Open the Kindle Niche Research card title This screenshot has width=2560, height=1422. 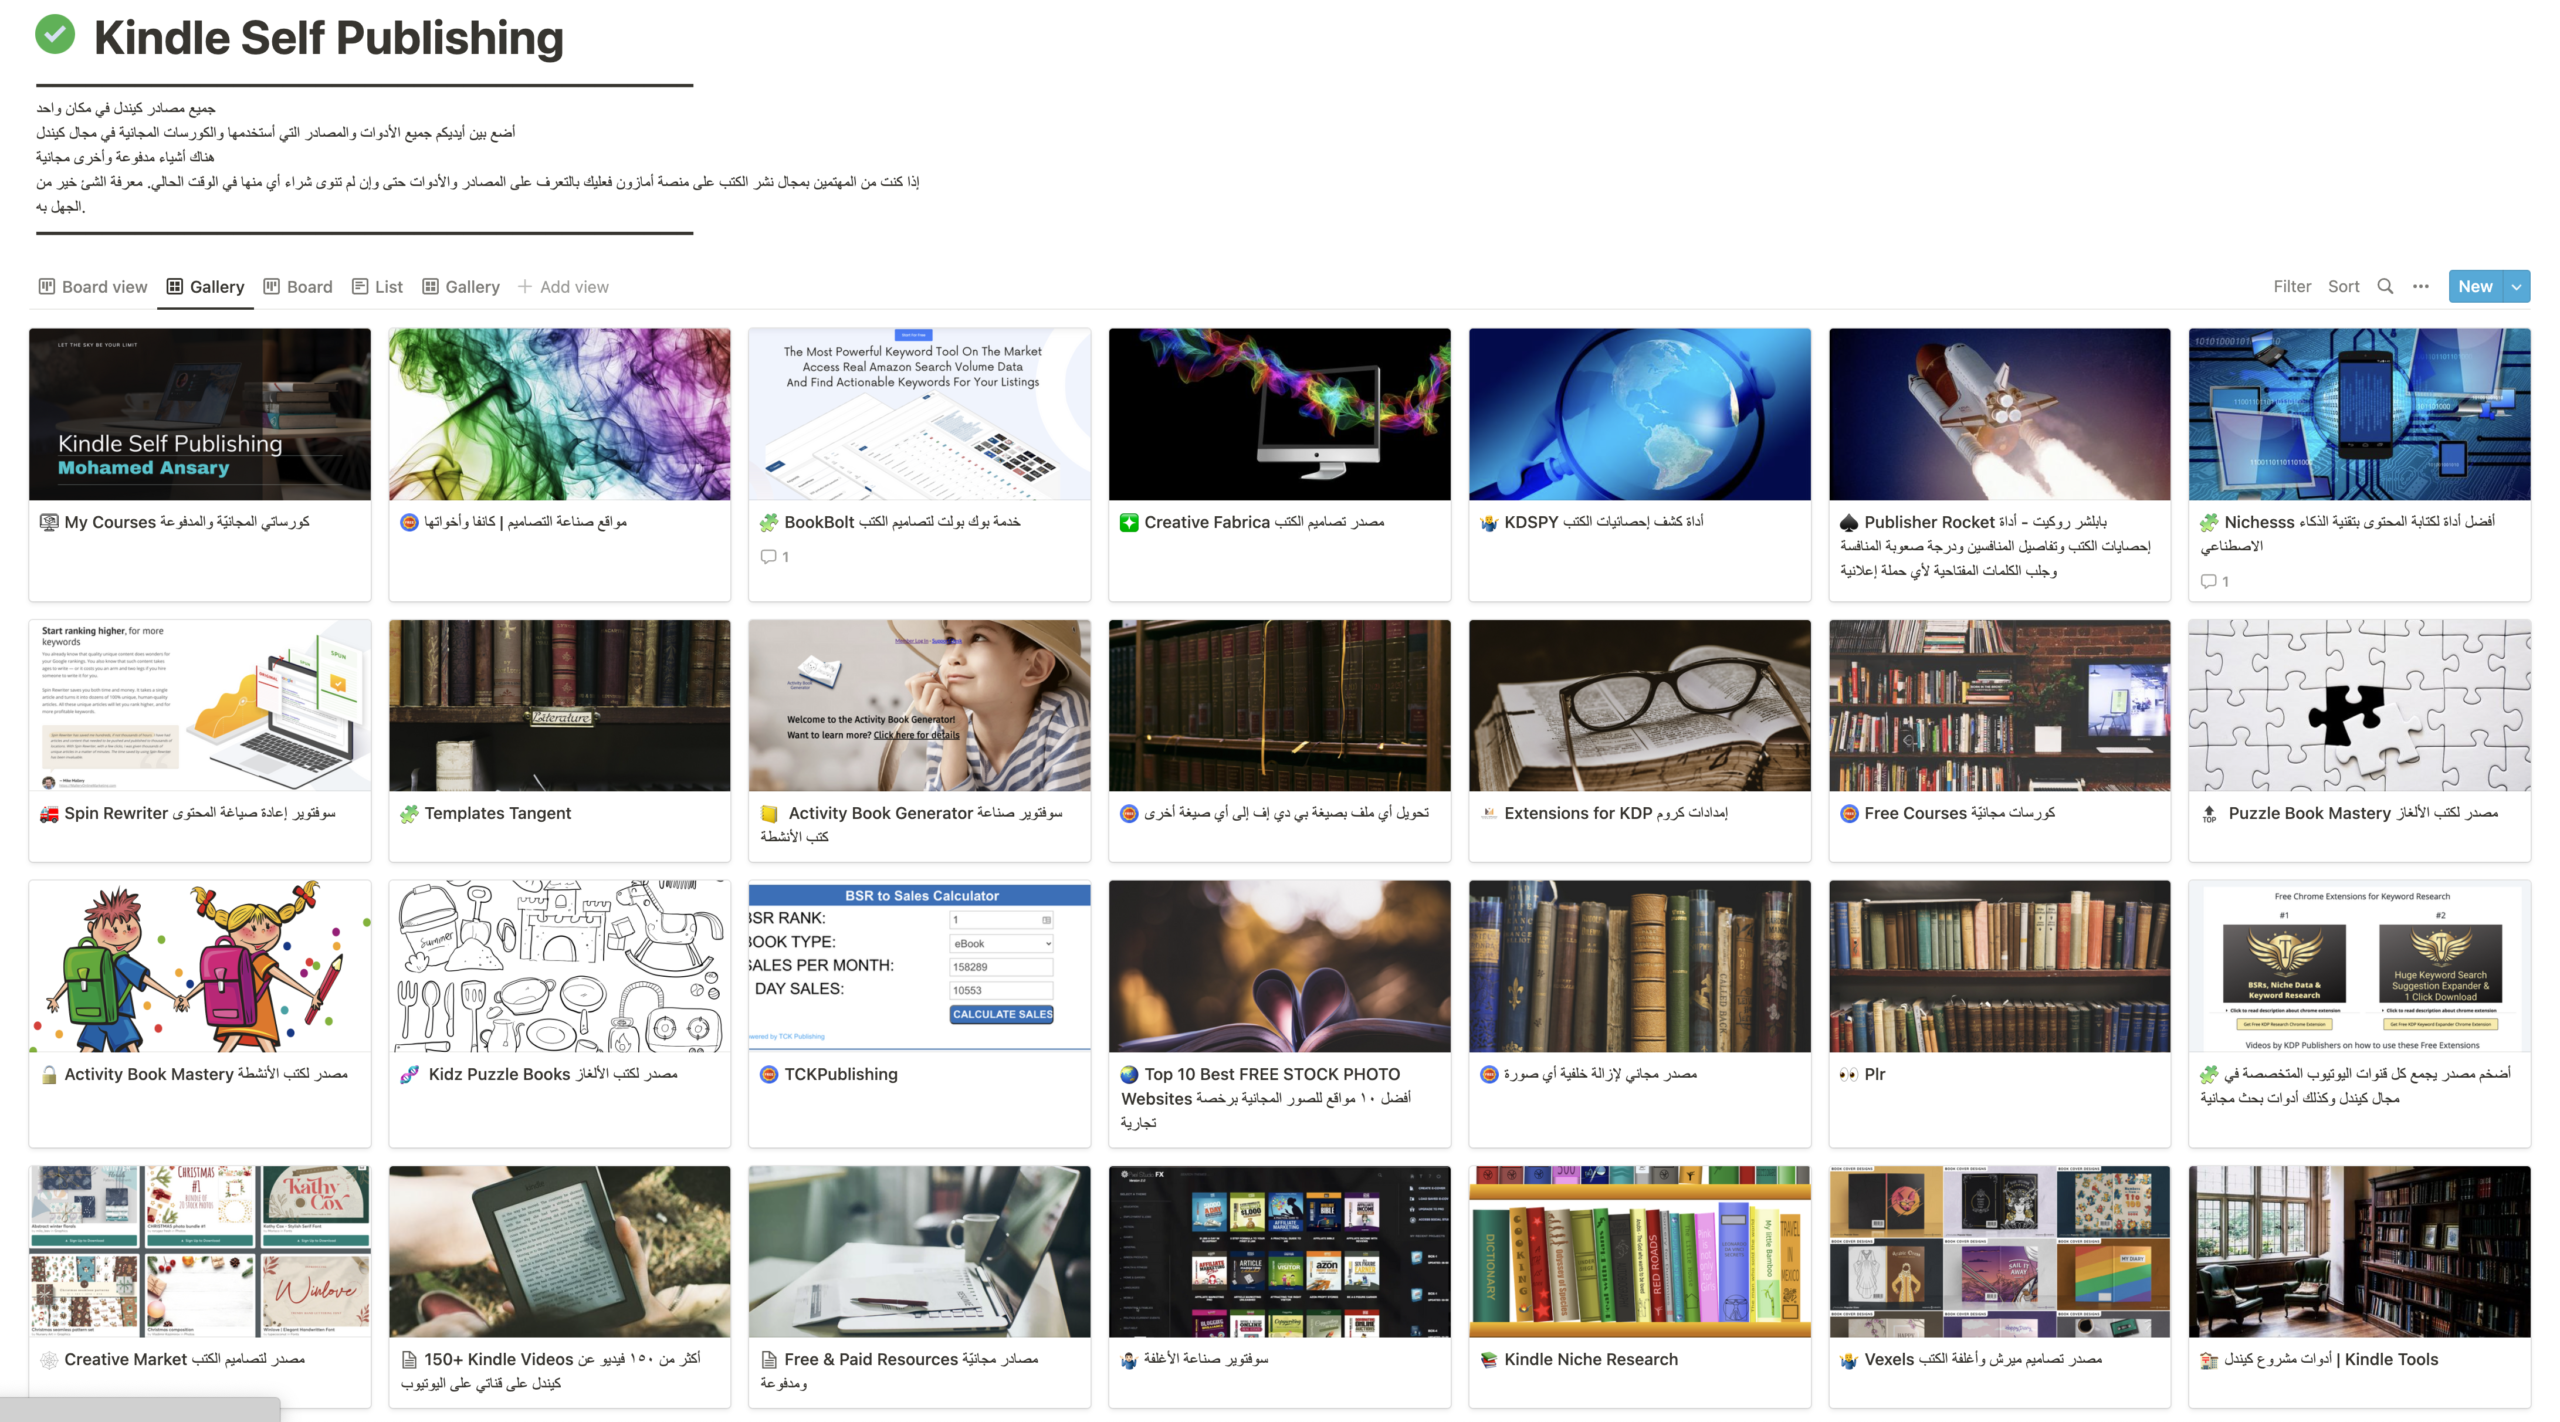point(1590,1359)
